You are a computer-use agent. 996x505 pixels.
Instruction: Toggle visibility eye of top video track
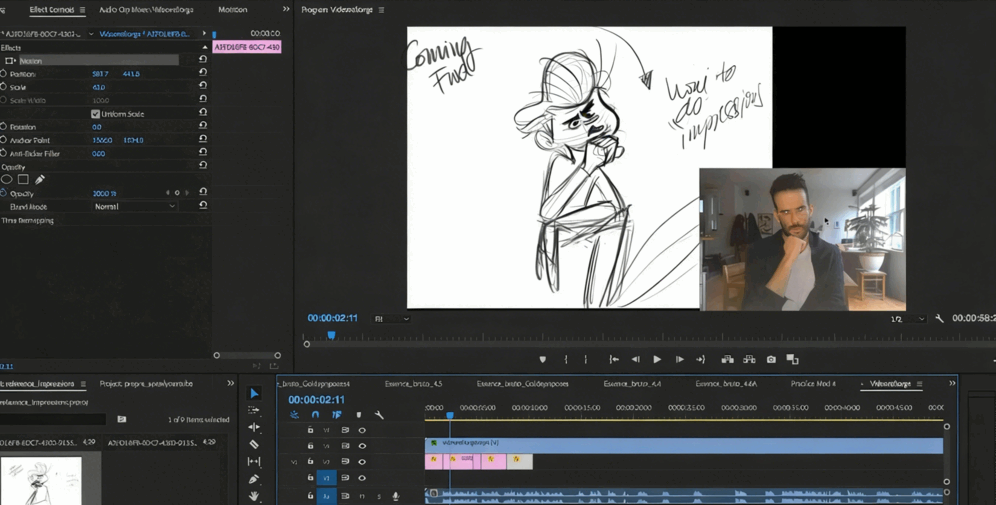point(362,430)
